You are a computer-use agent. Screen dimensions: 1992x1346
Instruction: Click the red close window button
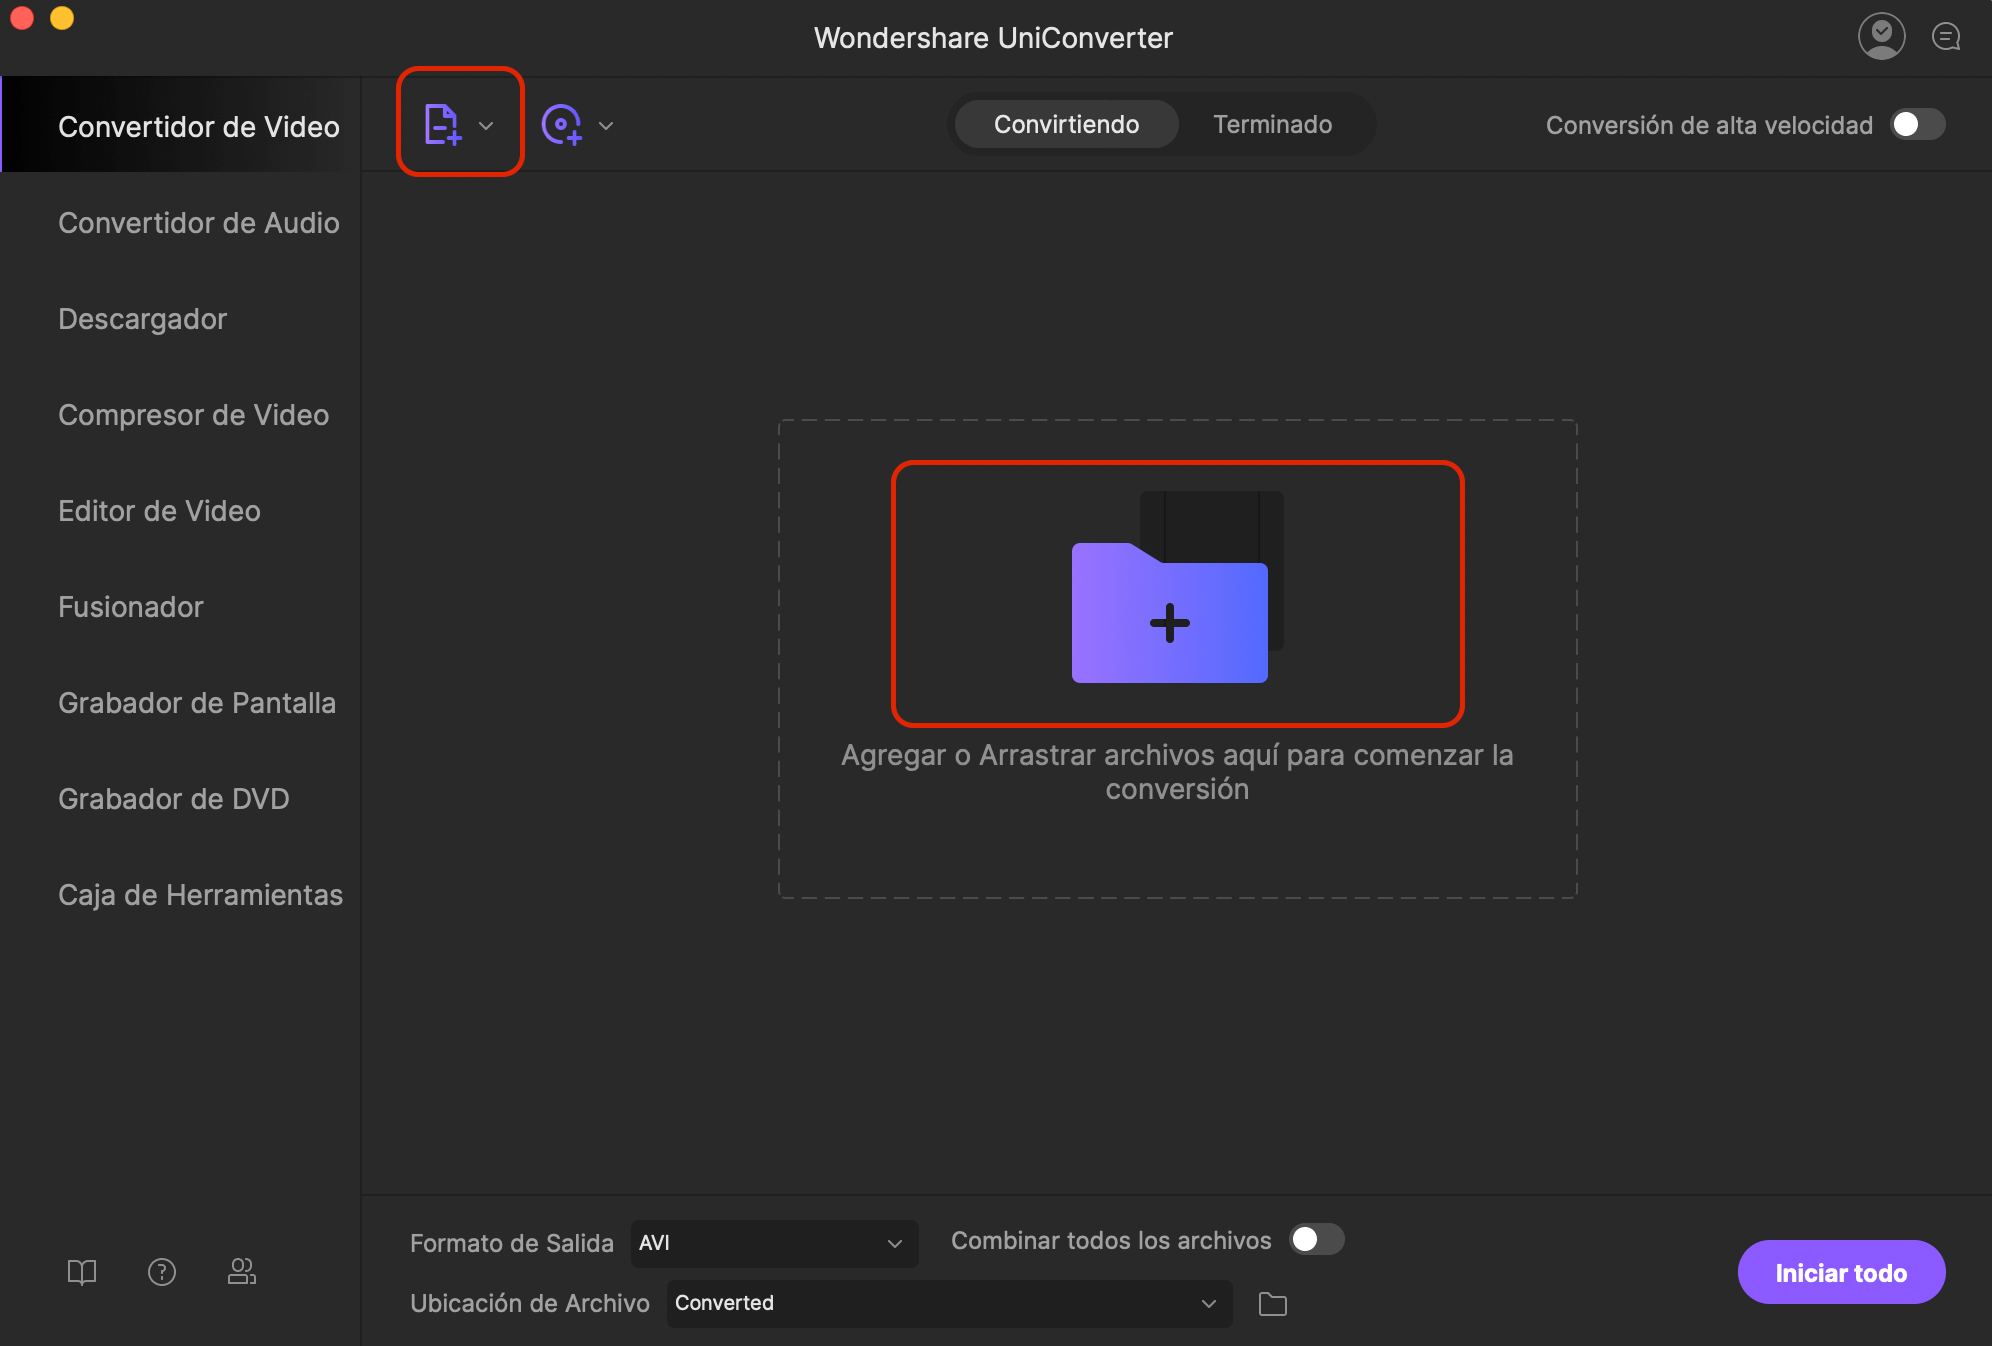pos(22,17)
